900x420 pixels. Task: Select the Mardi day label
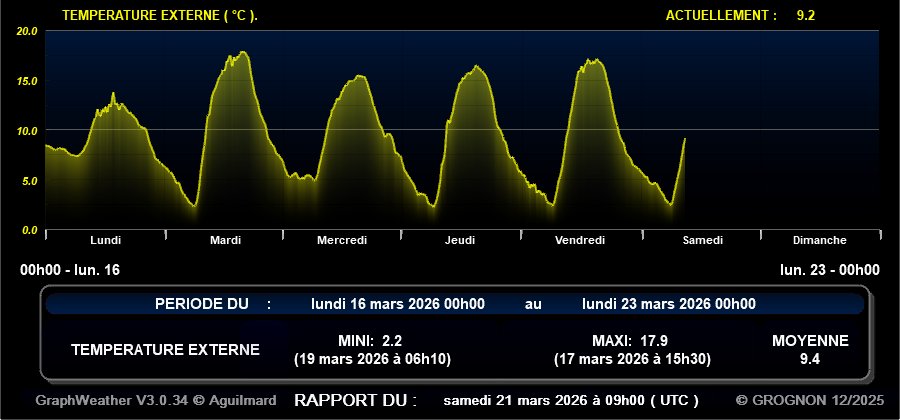[x=225, y=240]
